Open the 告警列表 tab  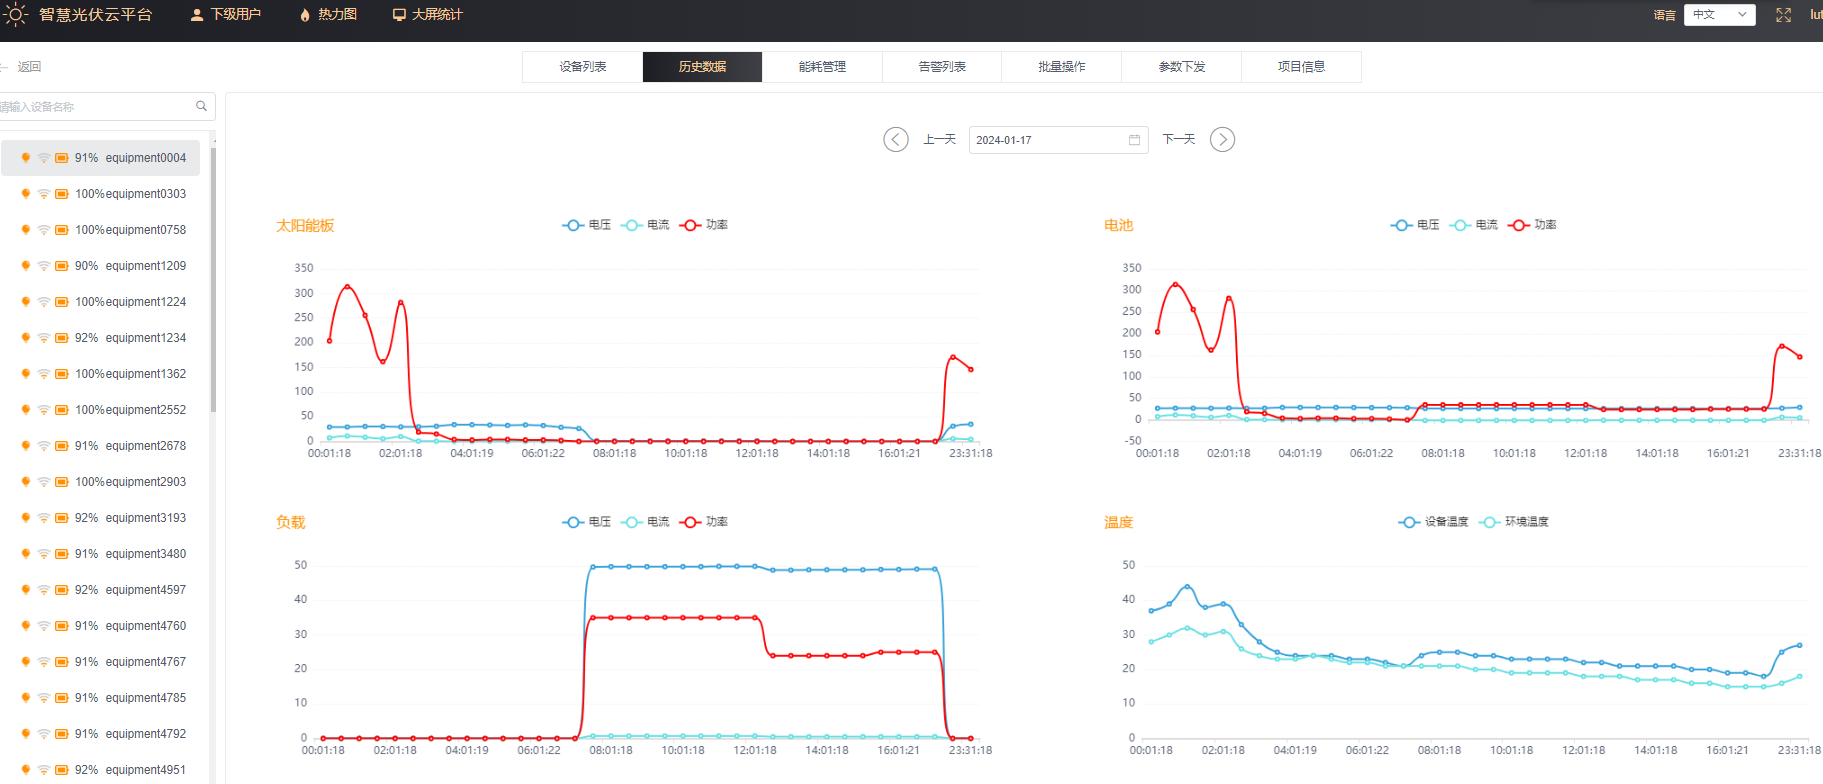click(942, 67)
